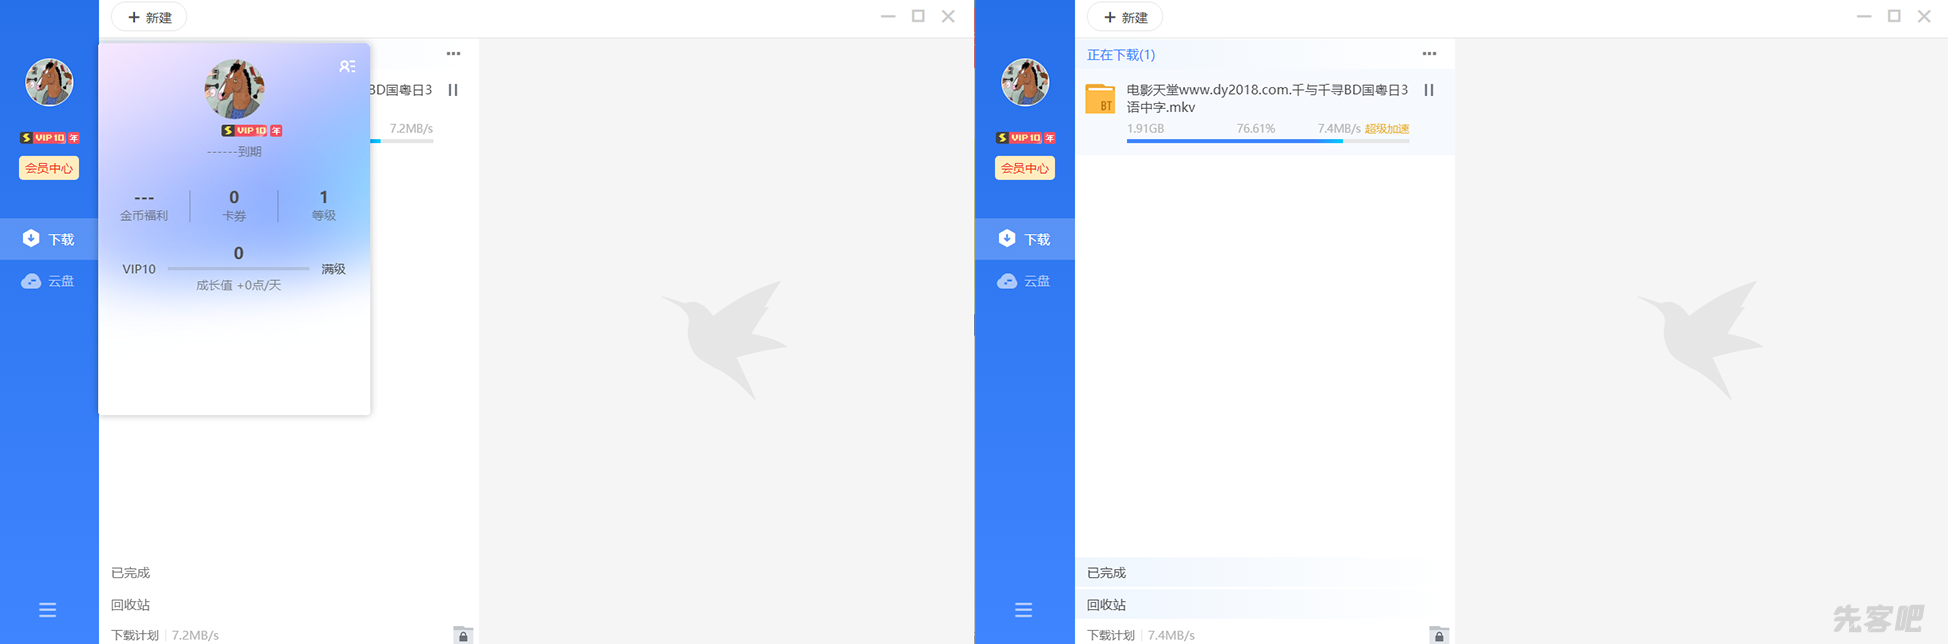
Task: Click the BT folder icon of the mkv download
Action: pos(1100,99)
